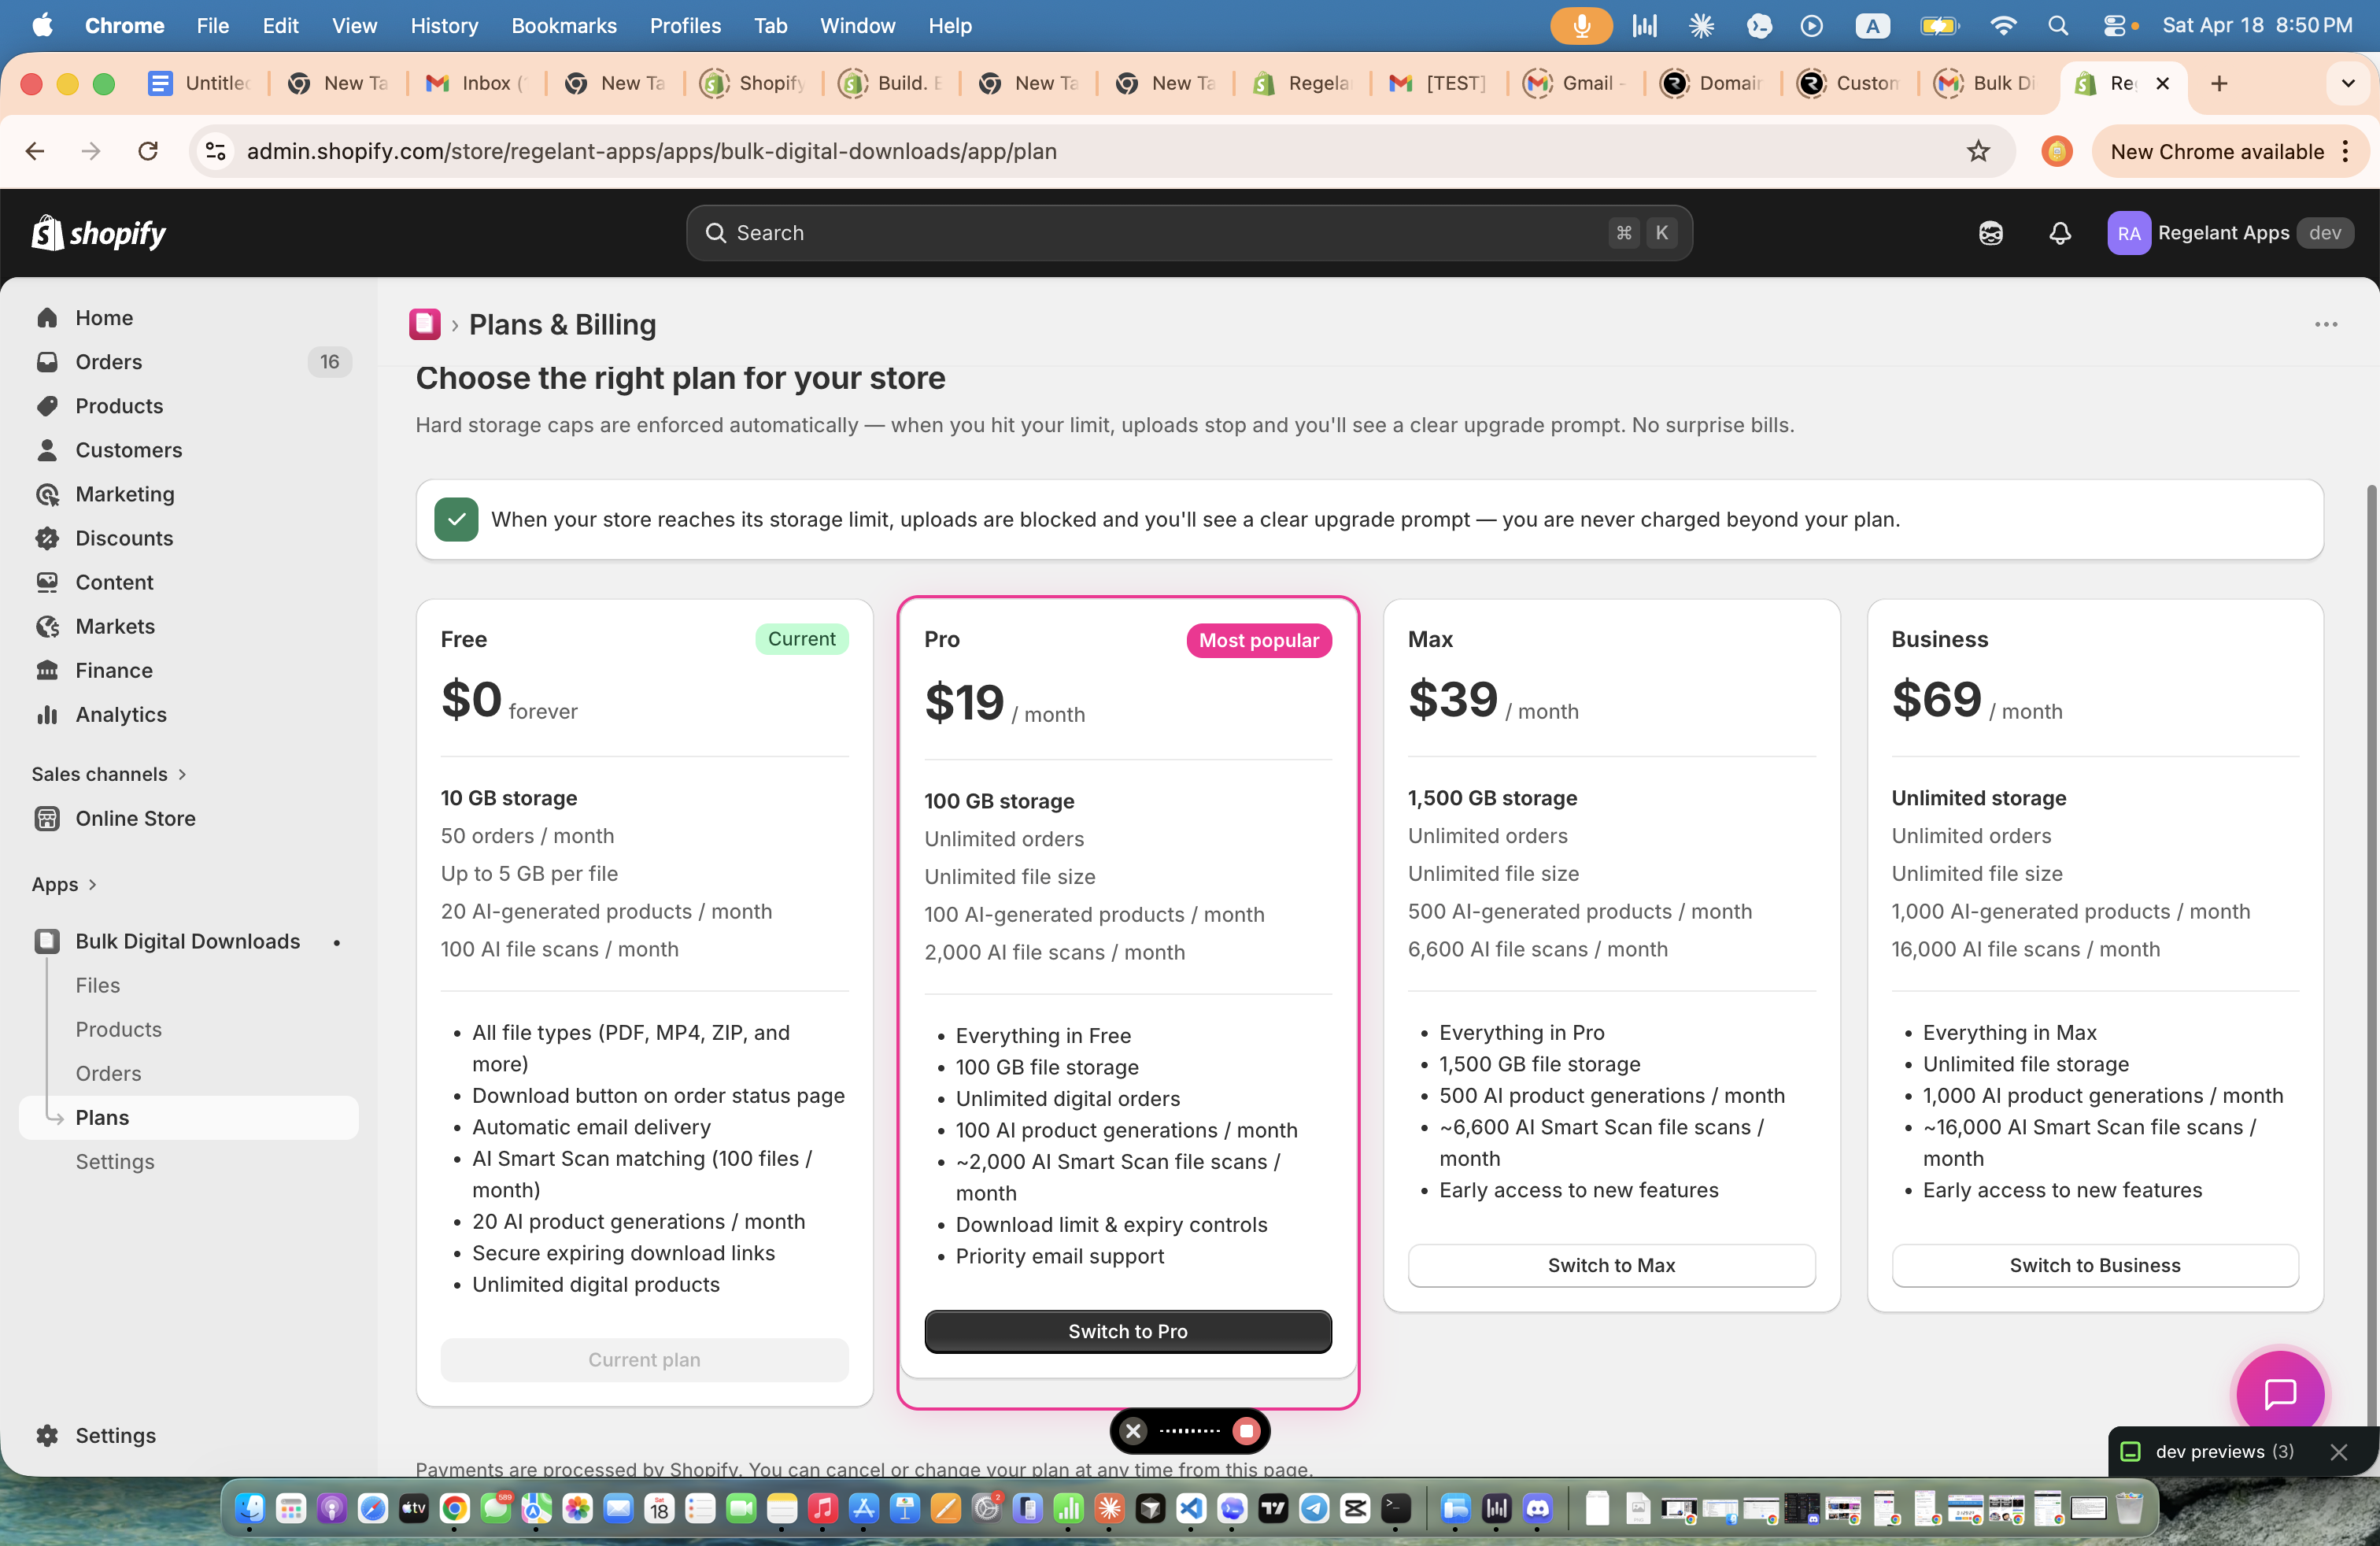Toggle the microphone in the menu bar

(1580, 25)
